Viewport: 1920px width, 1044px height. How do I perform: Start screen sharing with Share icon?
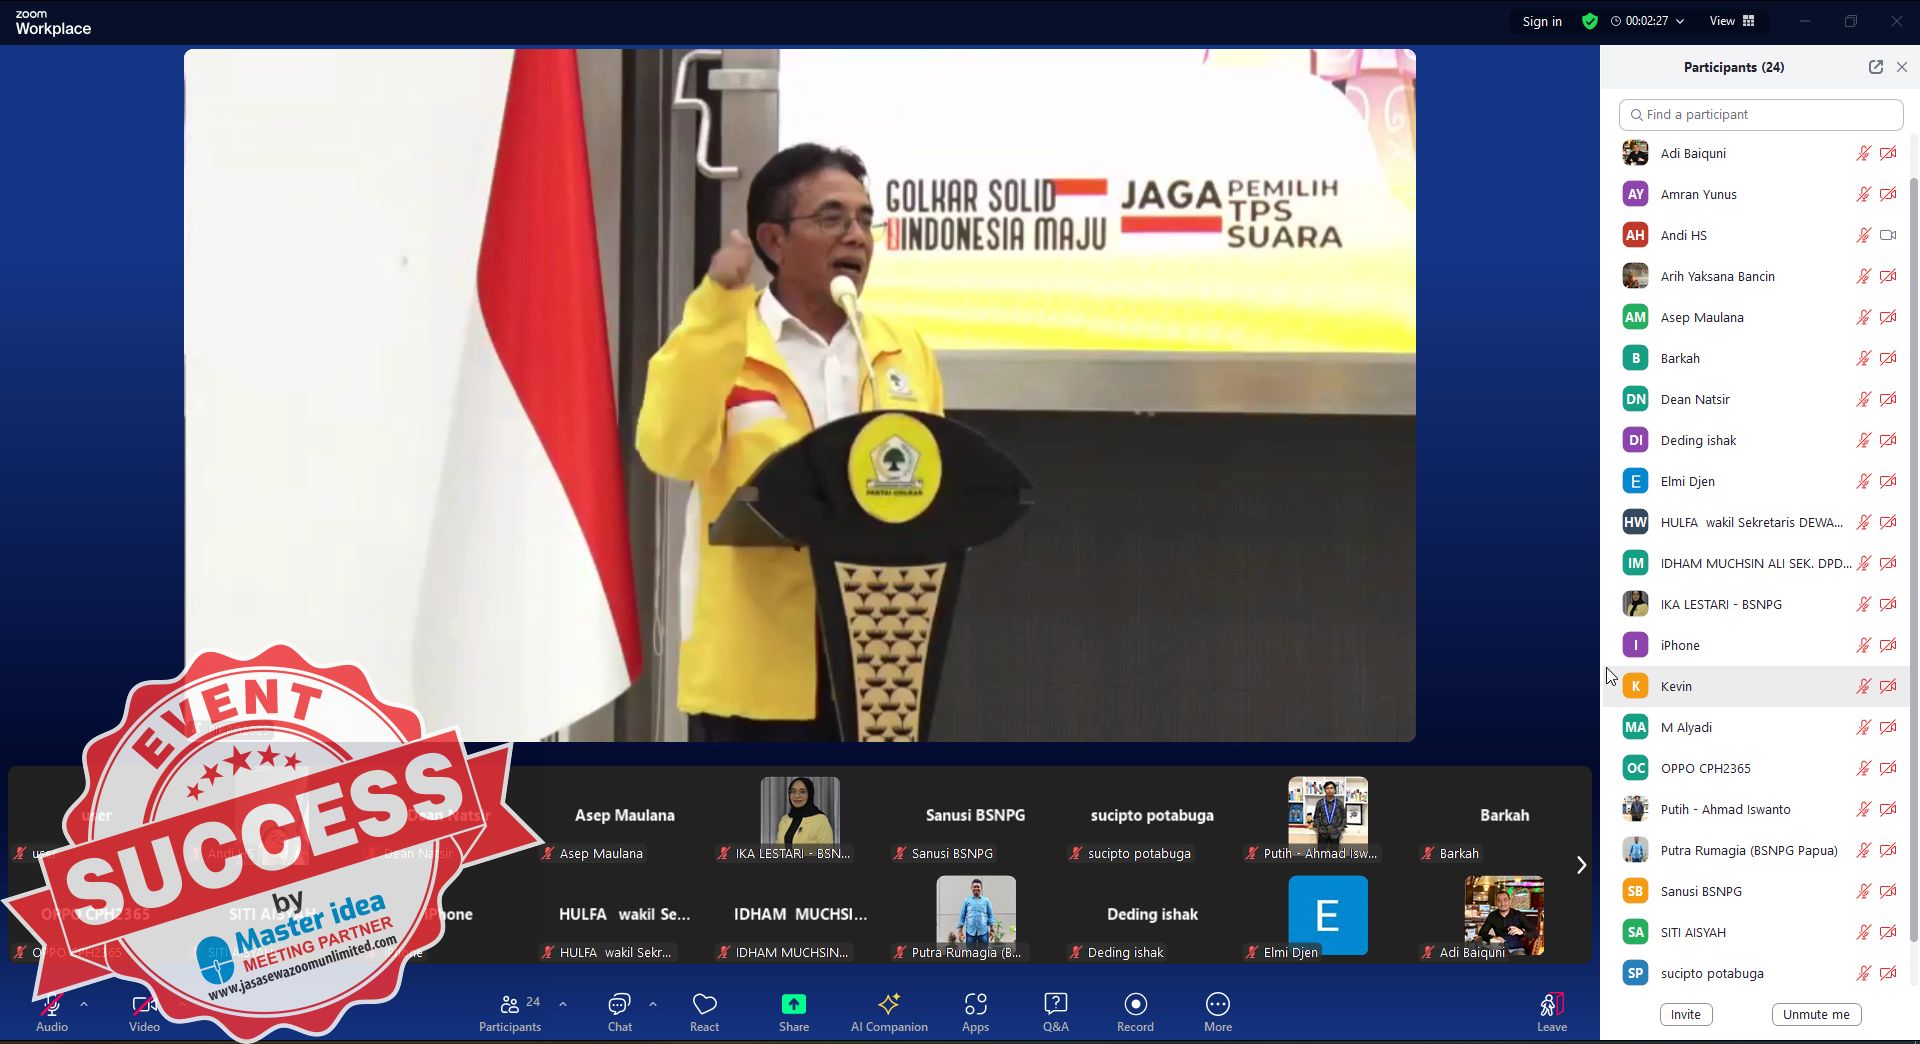(x=793, y=1010)
